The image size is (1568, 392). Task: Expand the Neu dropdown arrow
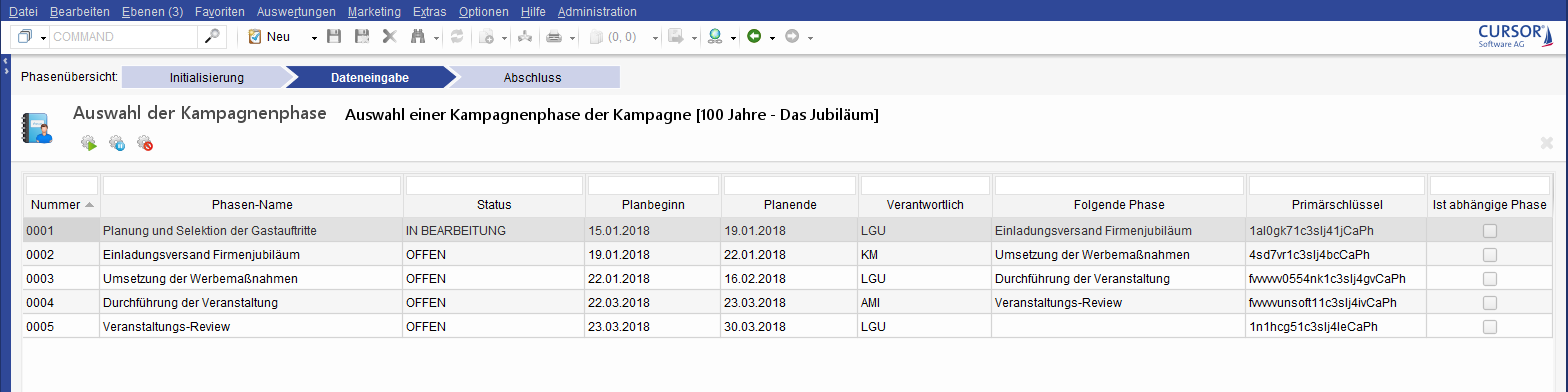pyautogui.click(x=314, y=38)
